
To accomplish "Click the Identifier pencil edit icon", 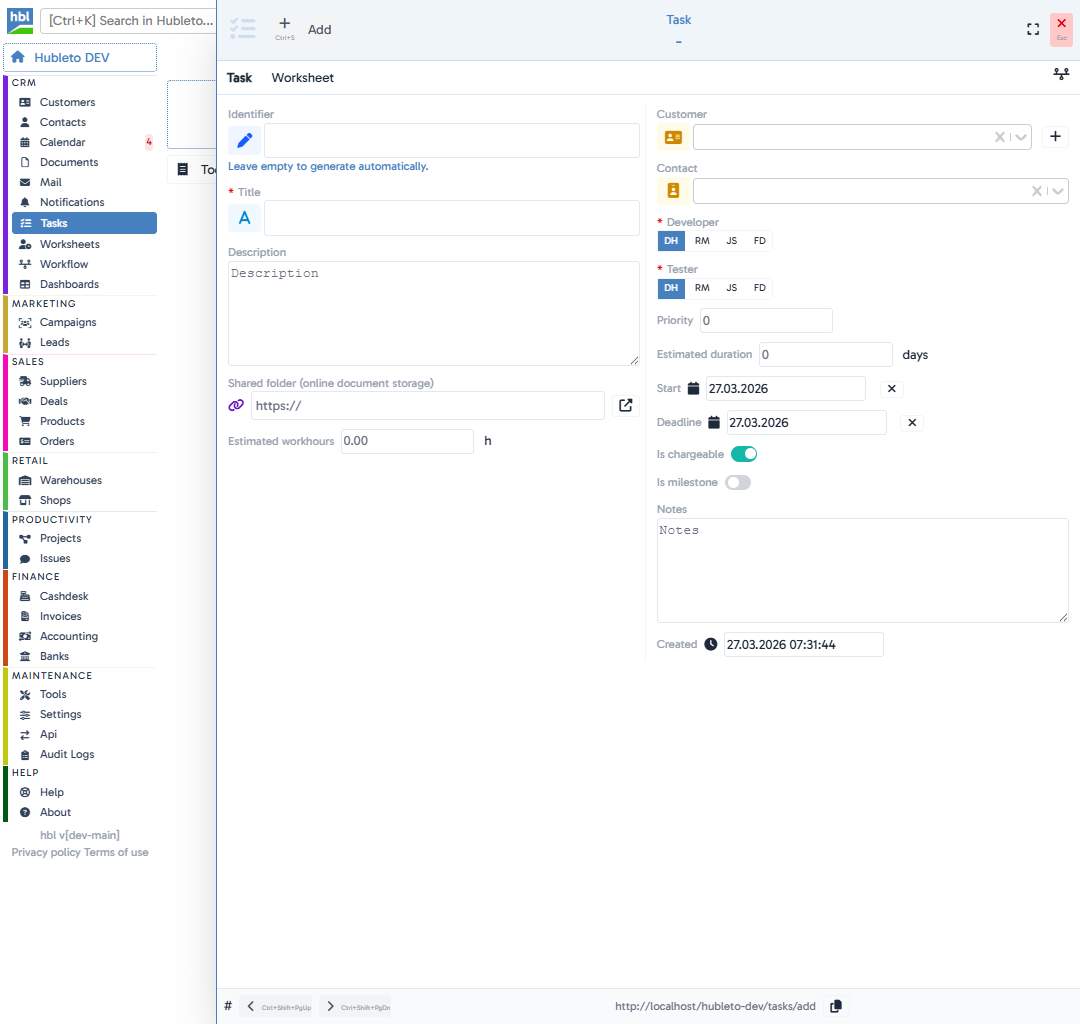I will point(244,141).
